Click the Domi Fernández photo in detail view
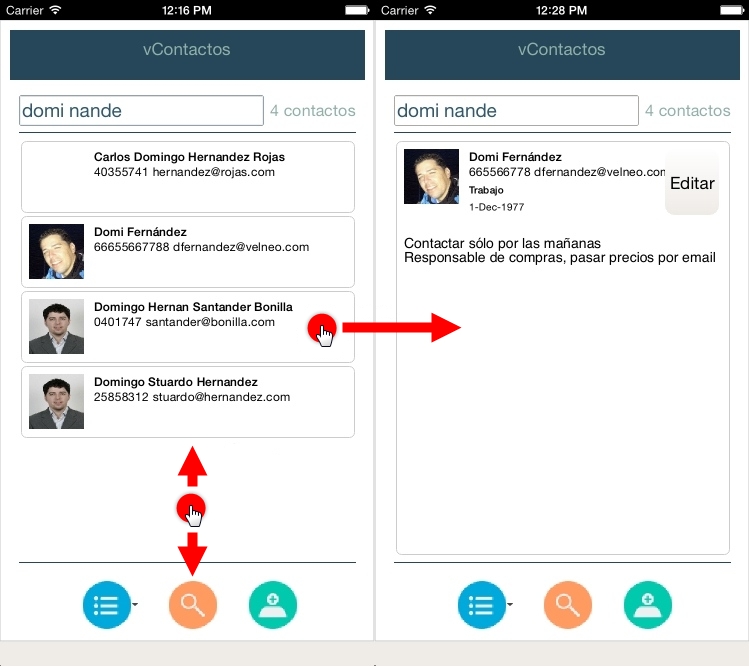The width and height of the screenshot is (749, 667). point(431,177)
